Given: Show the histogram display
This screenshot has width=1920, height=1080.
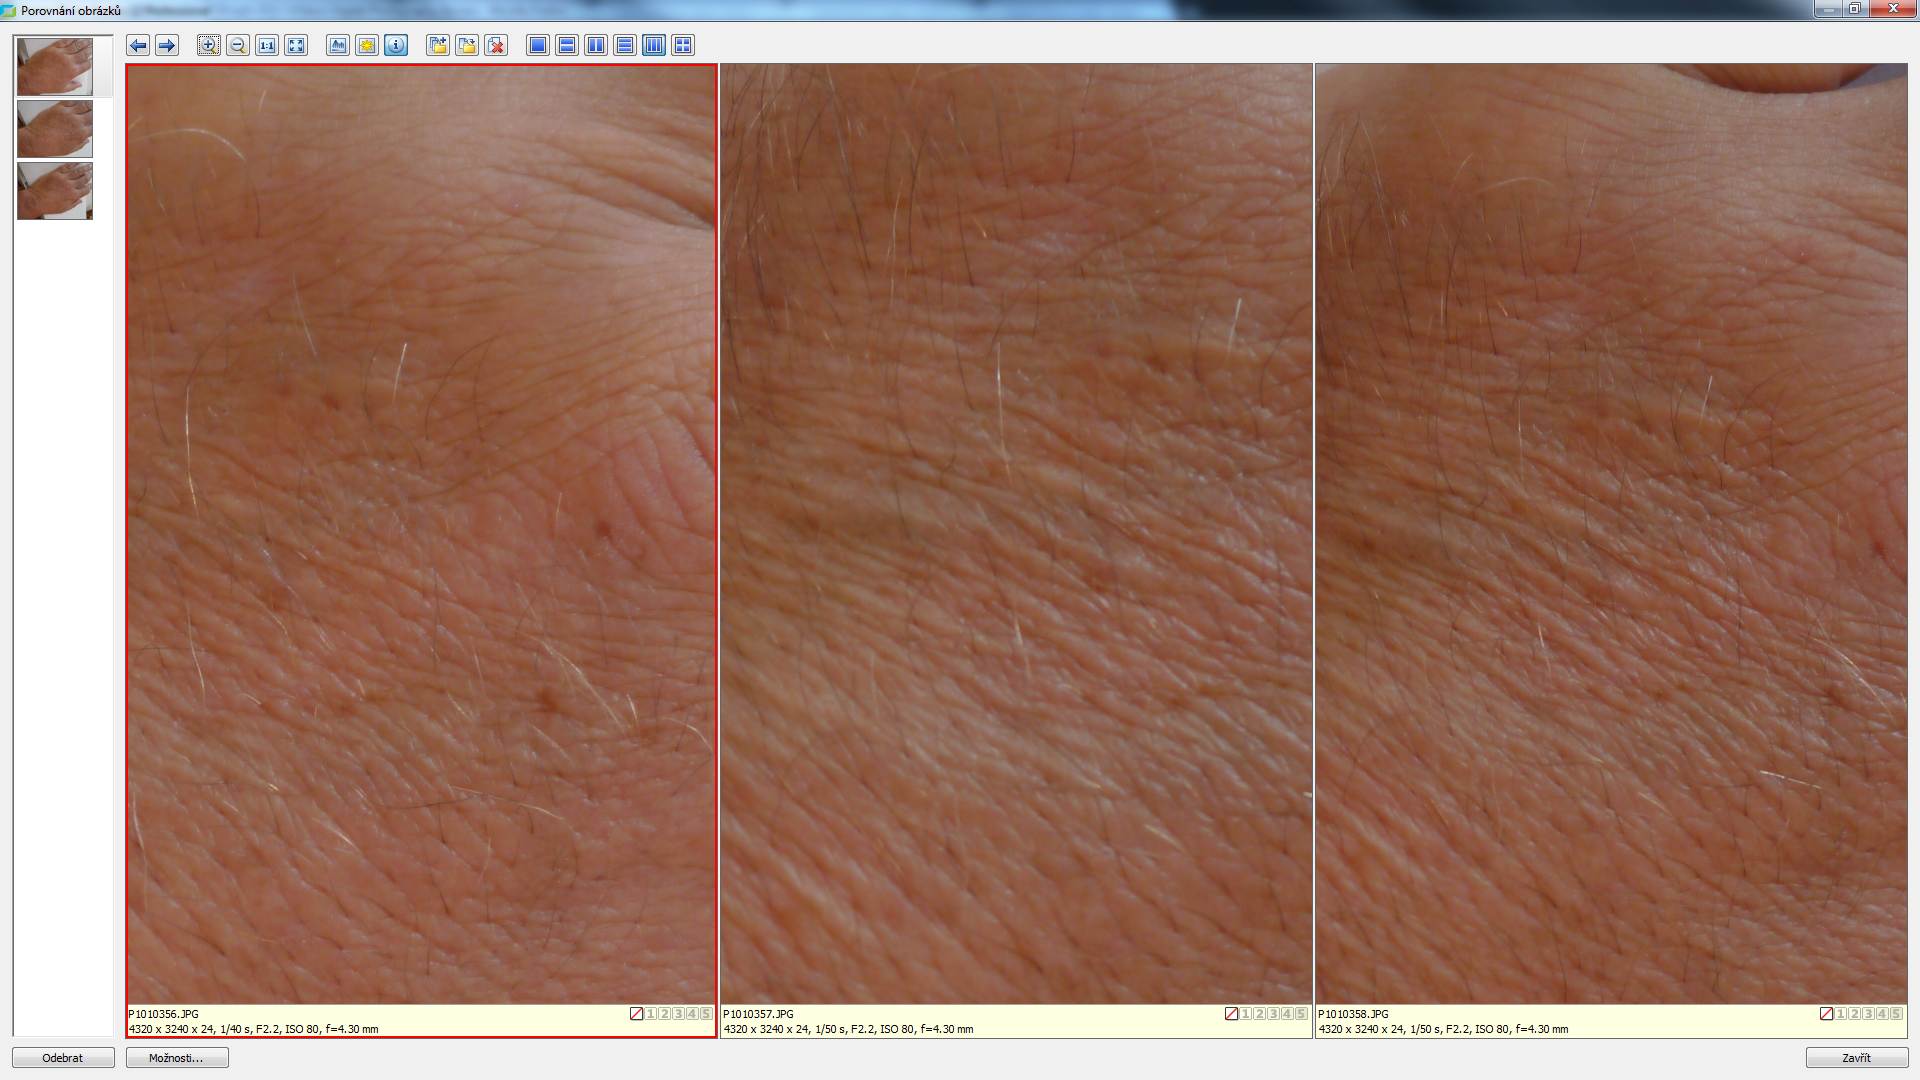Looking at the screenshot, I should (x=338, y=45).
